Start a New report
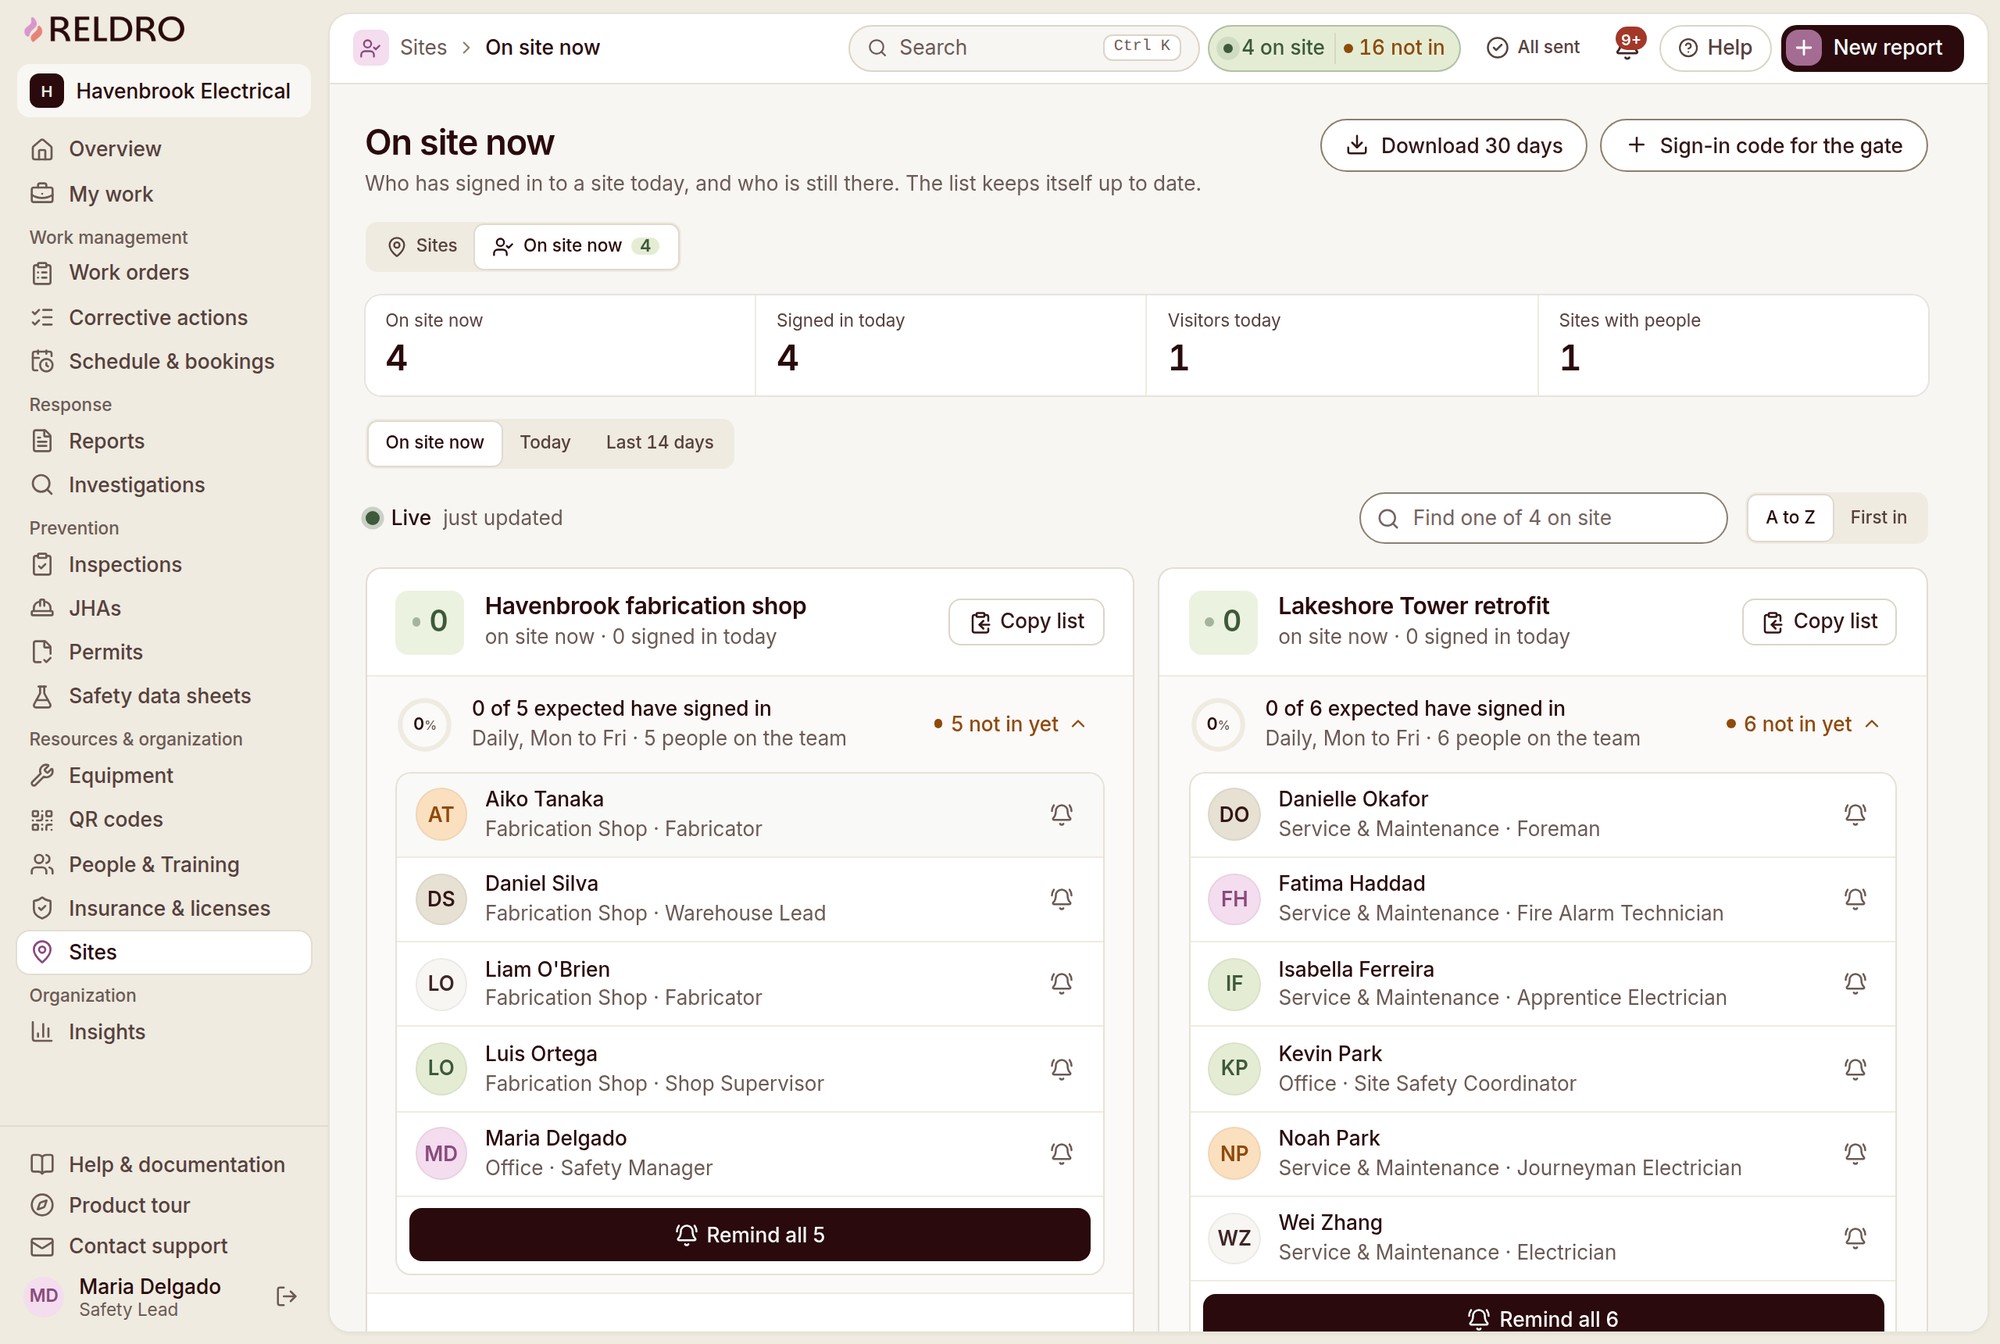This screenshot has height=1344, width=2000. point(1872,47)
